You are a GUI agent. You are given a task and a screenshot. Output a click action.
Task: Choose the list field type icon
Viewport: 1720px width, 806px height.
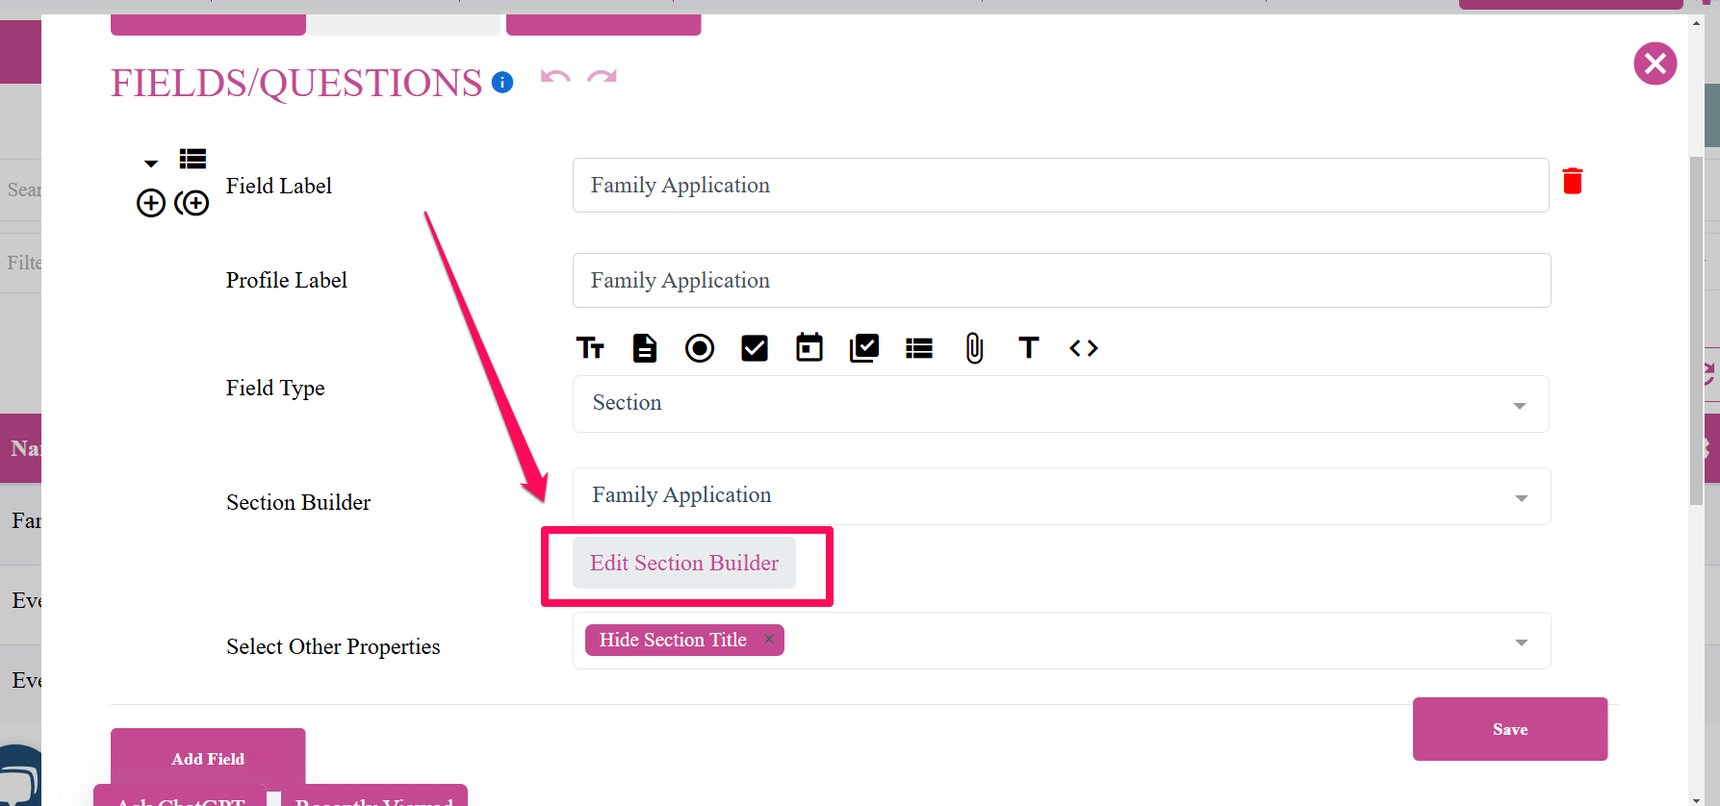coord(919,348)
